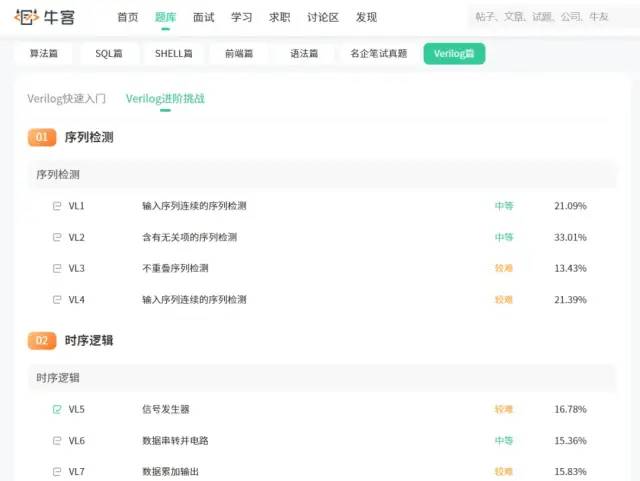Viewport: 640px width, 481px height.
Task: Open 求职 in top navigation
Action: 280,17
